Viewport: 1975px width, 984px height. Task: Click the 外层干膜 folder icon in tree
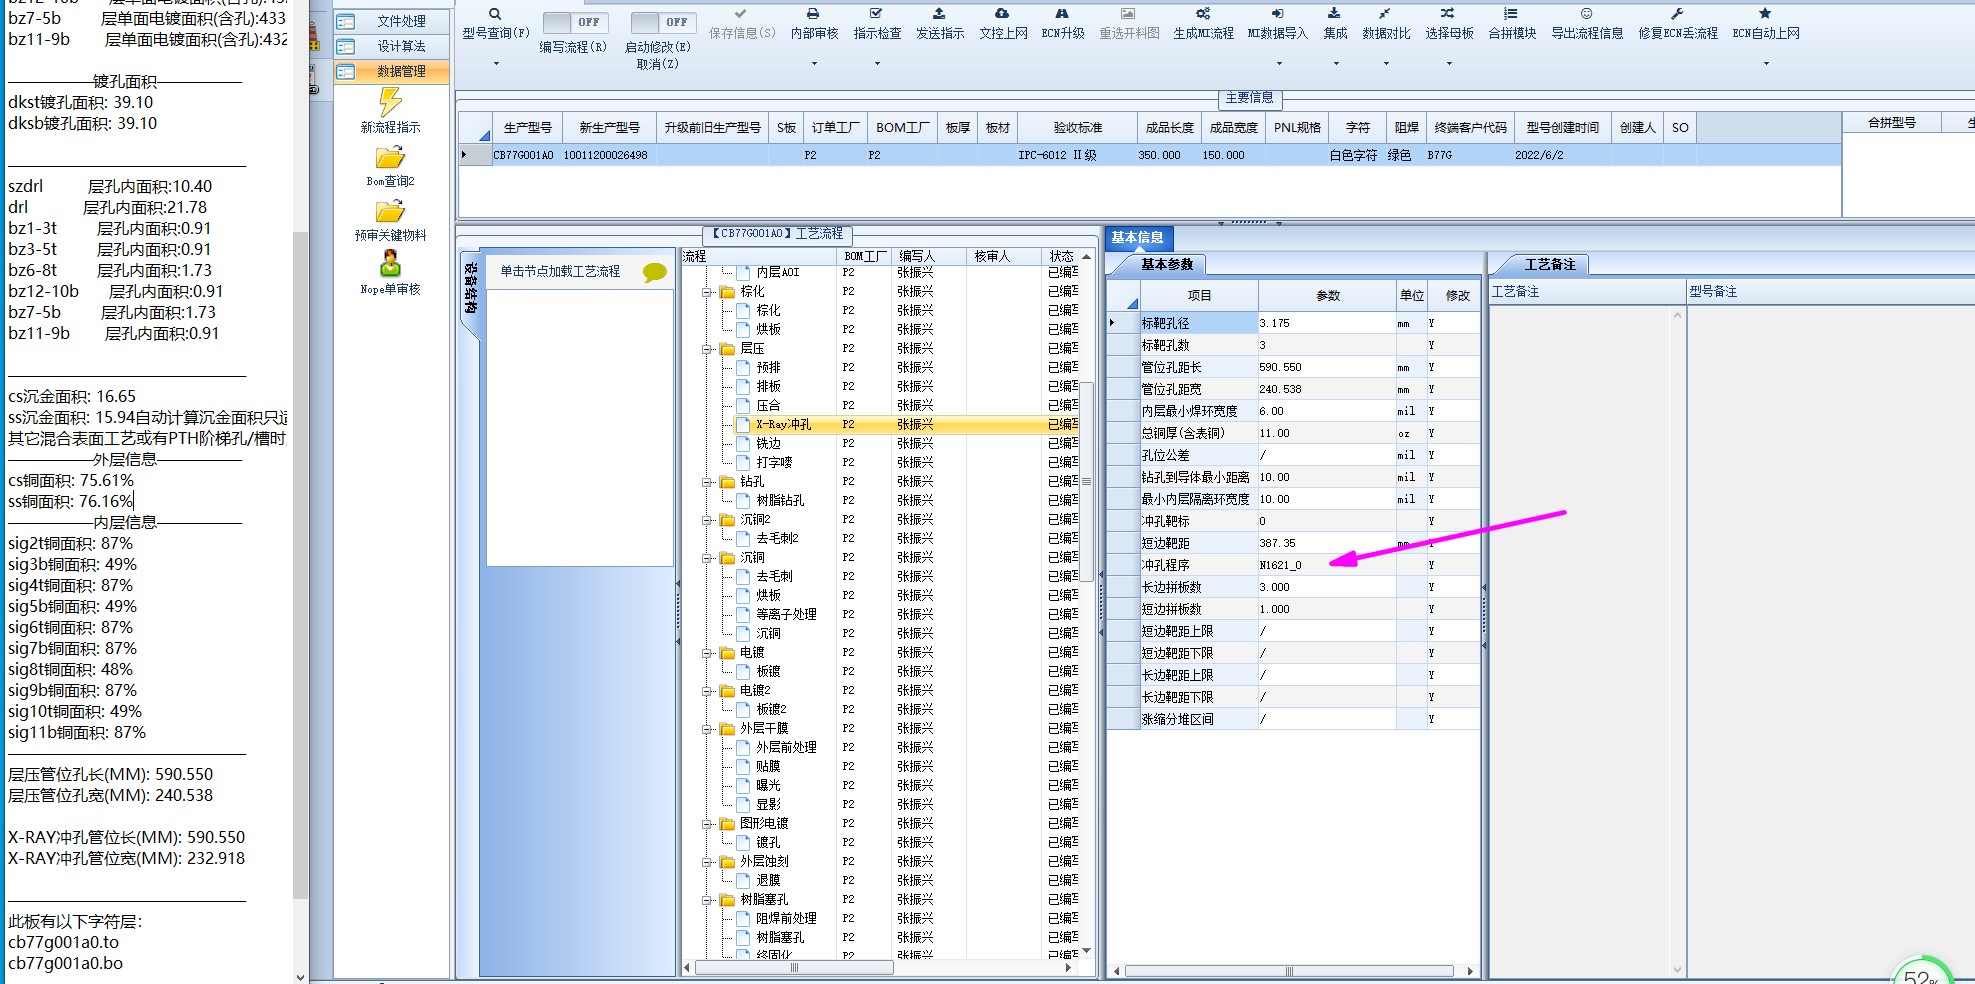[x=728, y=729]
